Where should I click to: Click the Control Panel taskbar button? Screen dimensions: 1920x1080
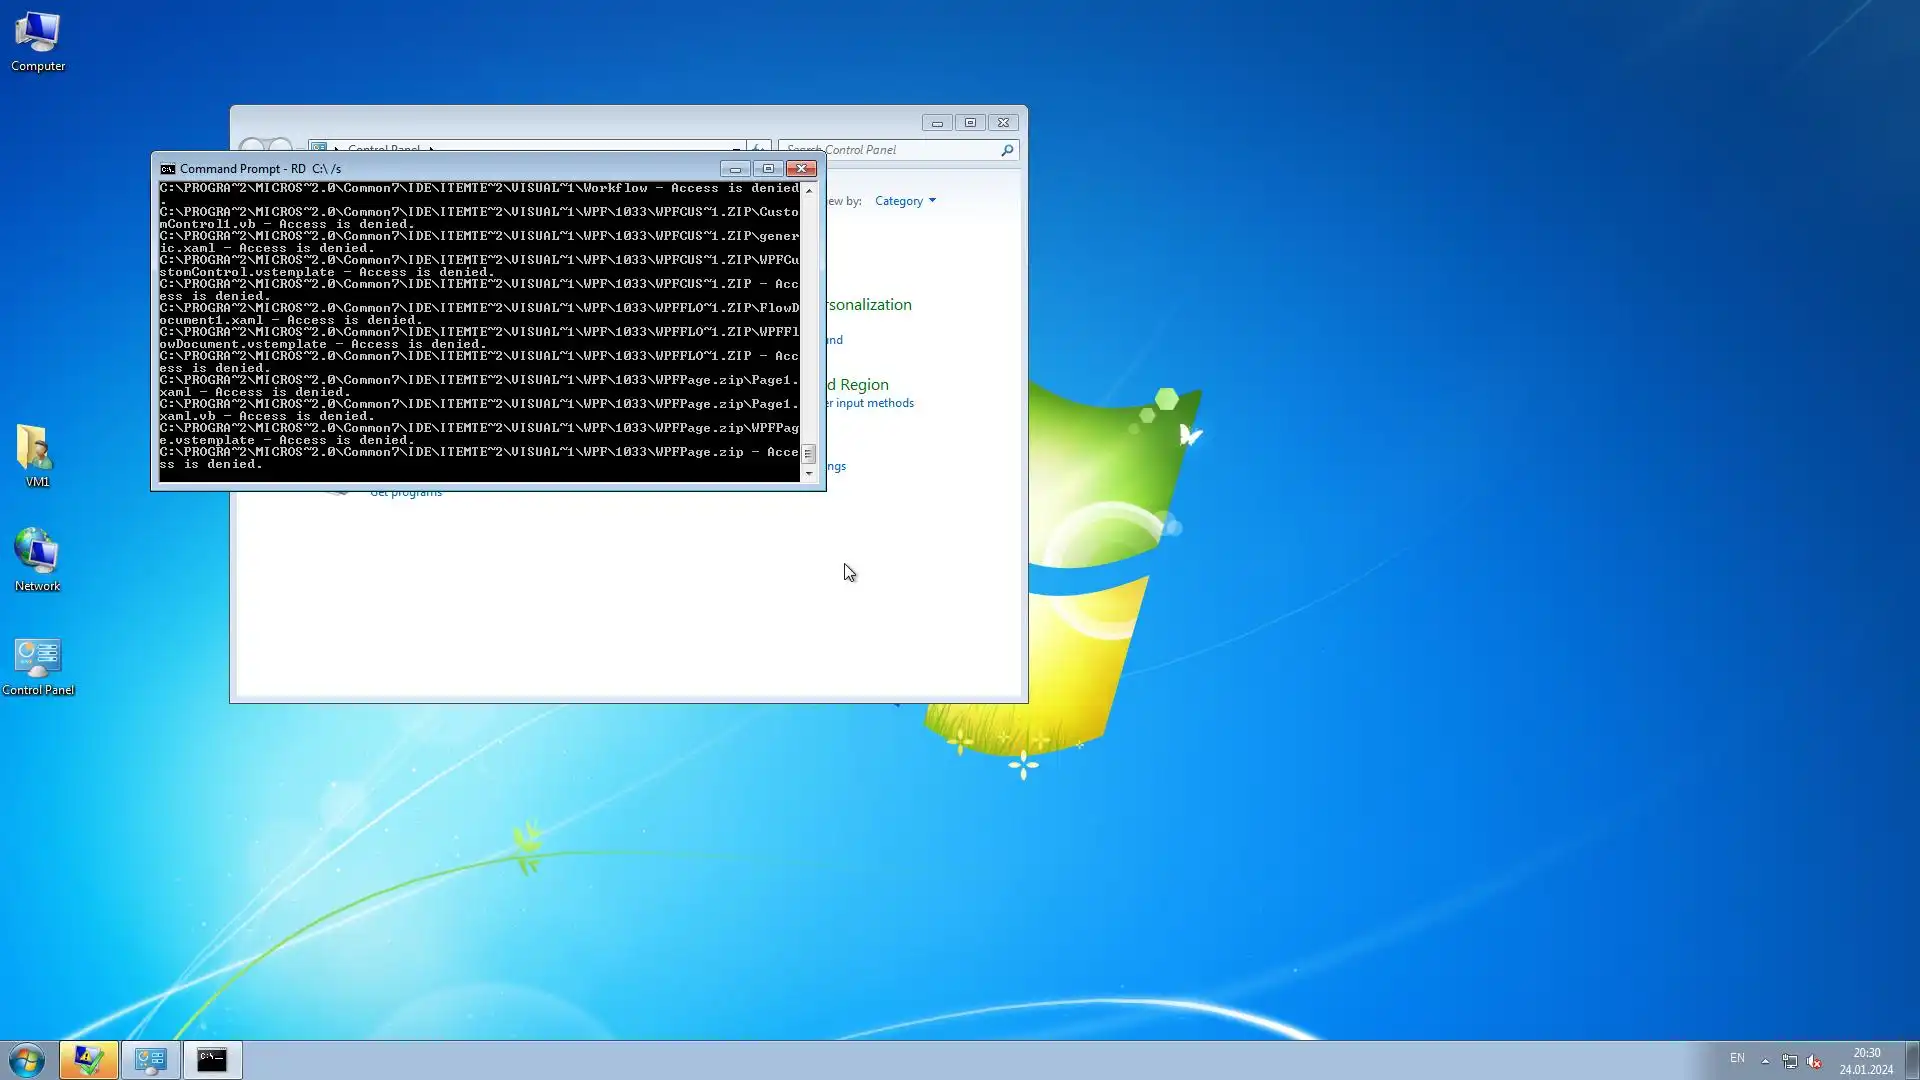(151, 1060)
